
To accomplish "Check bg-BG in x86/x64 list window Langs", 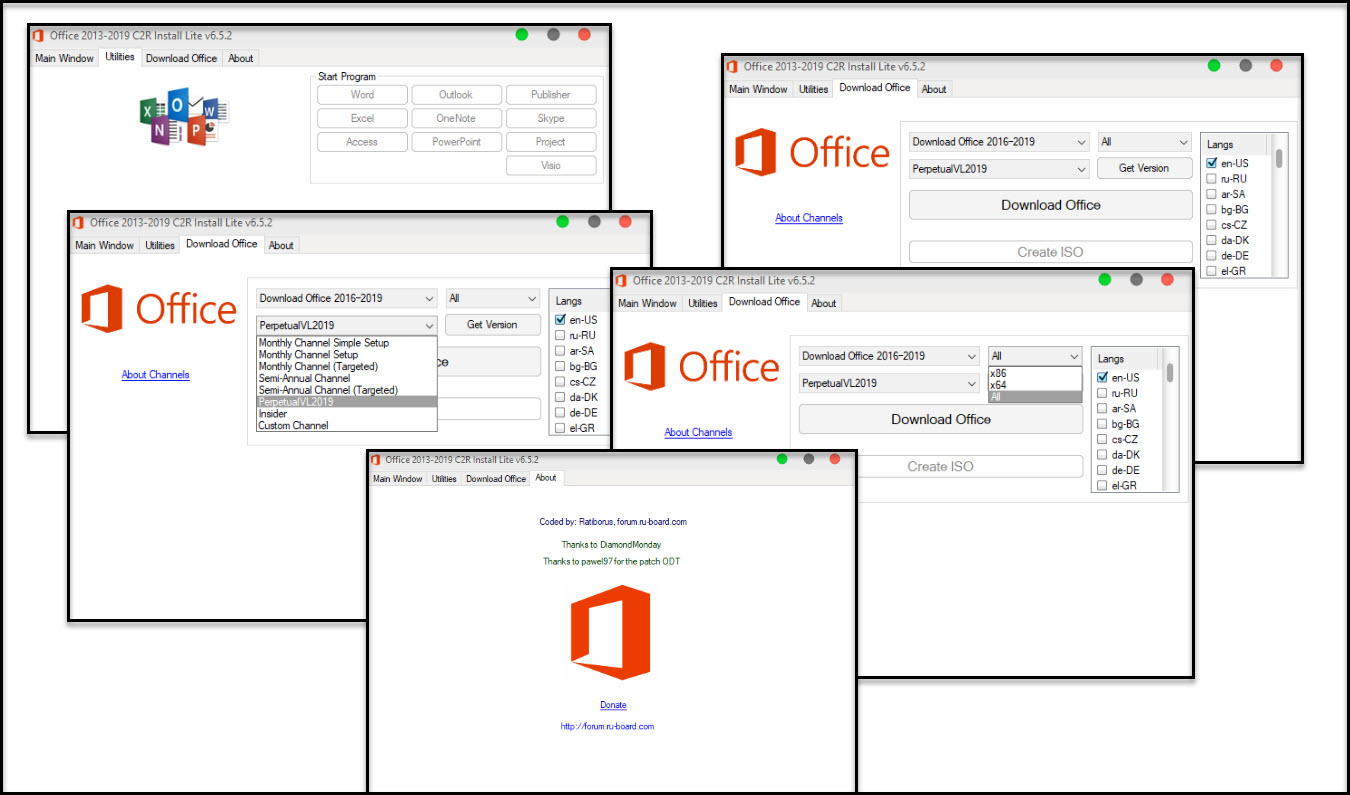I will [x=1103, y=424].
